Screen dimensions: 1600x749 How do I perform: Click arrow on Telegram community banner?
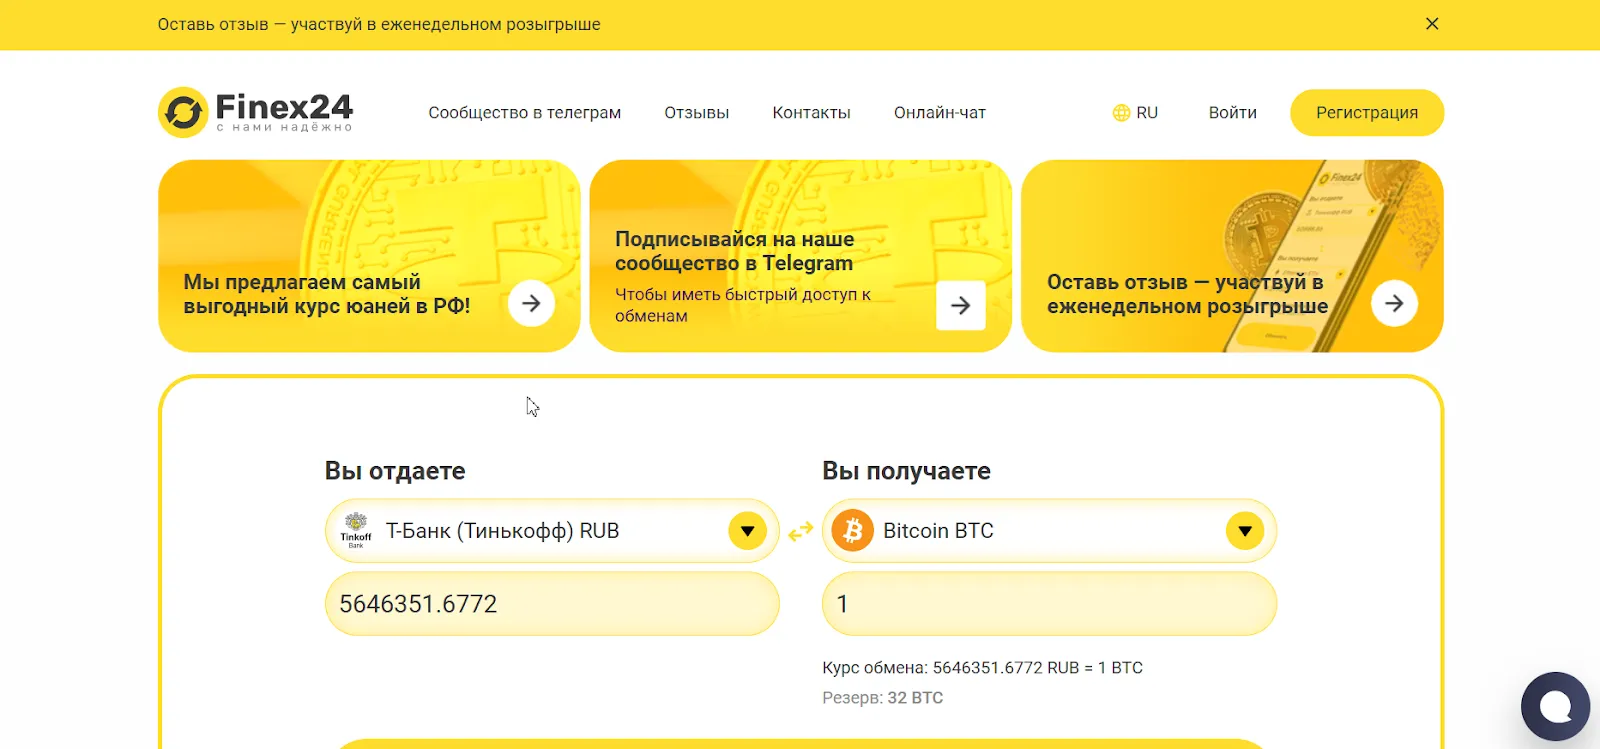point(960,305)
